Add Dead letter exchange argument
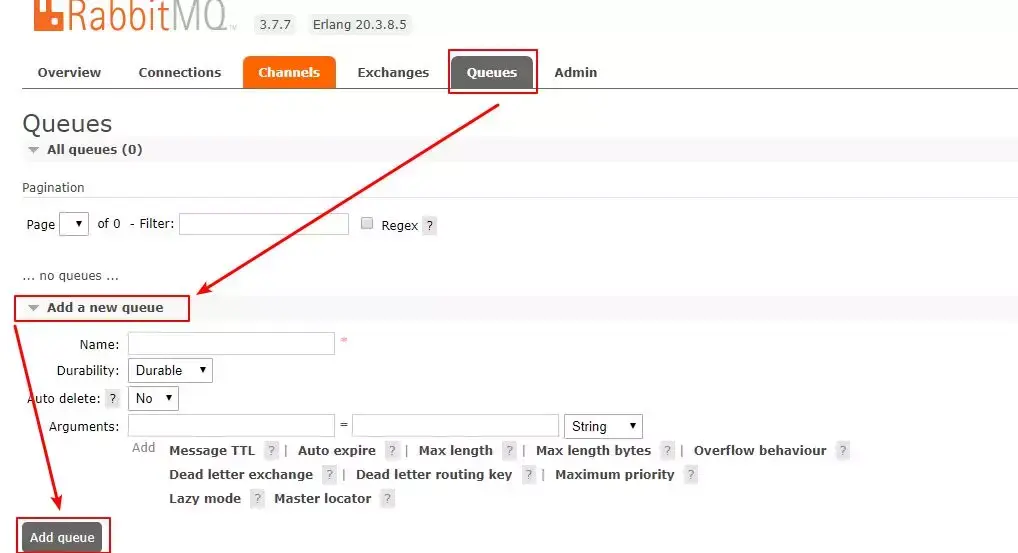The width and height of the screenshot is (1018, 553). coord(241,474)
